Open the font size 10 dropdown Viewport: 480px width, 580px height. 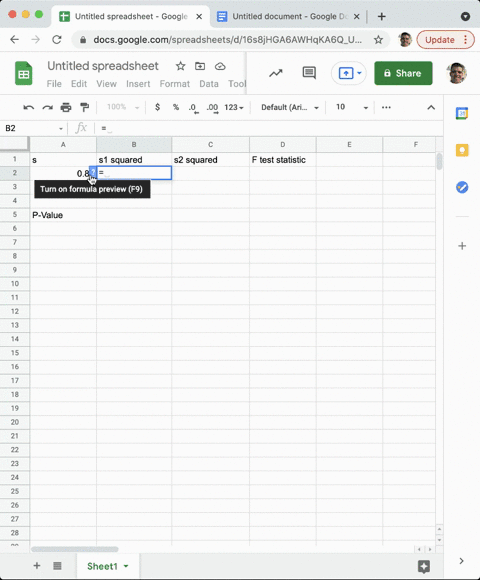[x=352, y=107]
